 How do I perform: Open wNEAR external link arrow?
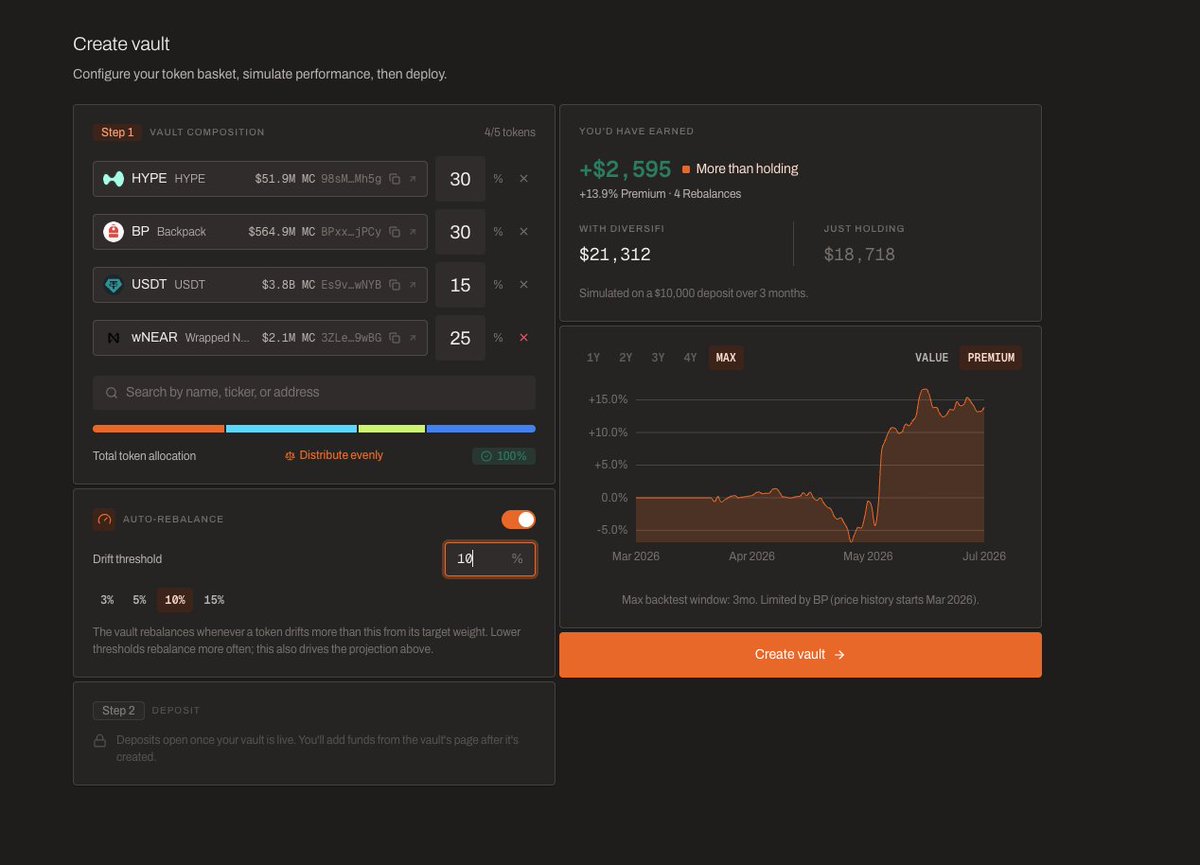(413, 338)
